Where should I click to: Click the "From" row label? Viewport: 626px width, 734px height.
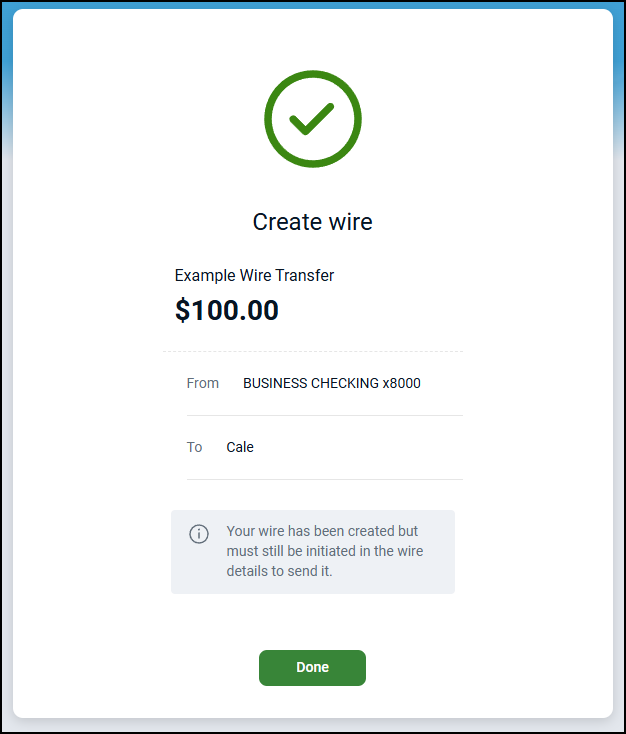pyautogui.click(x=202, y=383)
